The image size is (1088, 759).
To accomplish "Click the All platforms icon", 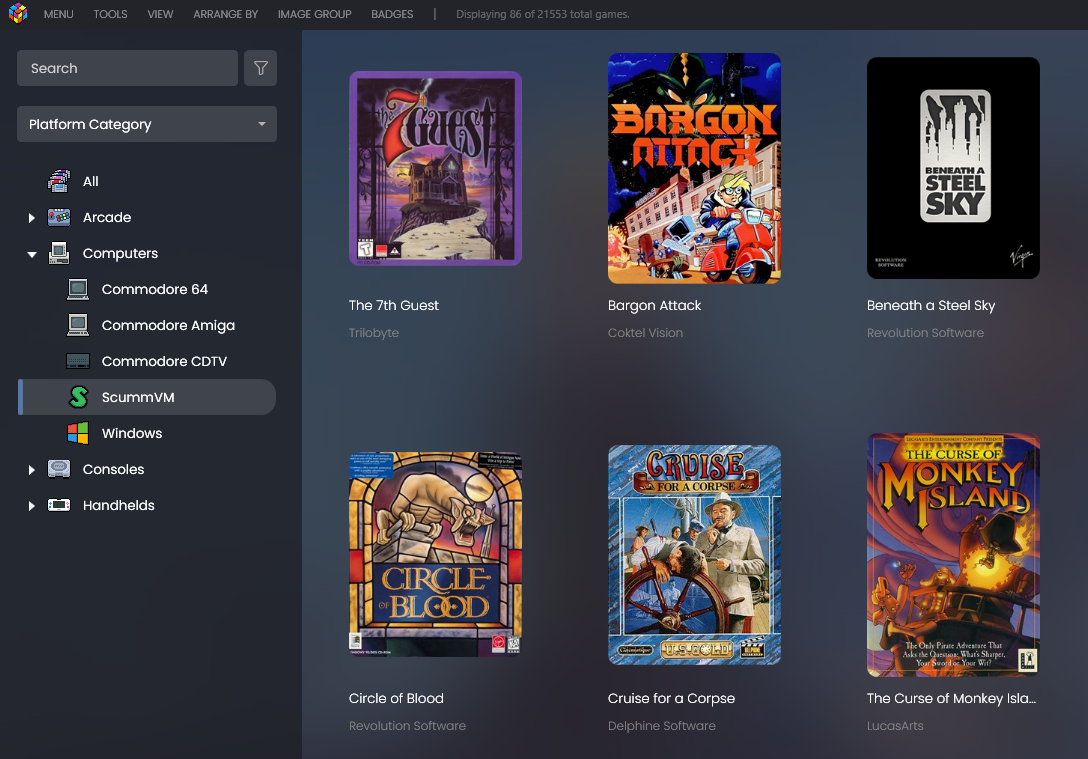I will point(59,181).
